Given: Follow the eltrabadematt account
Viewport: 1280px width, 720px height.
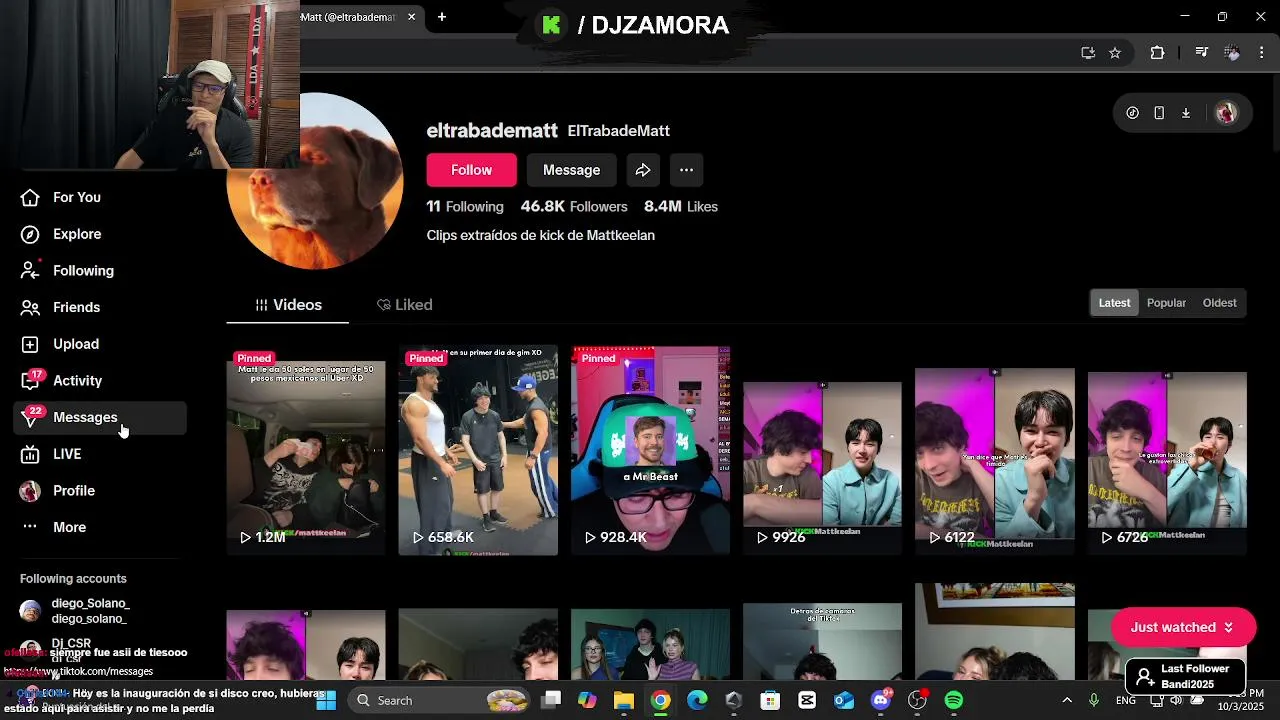Looking at the screenshot, I should [x=471, y=170].
